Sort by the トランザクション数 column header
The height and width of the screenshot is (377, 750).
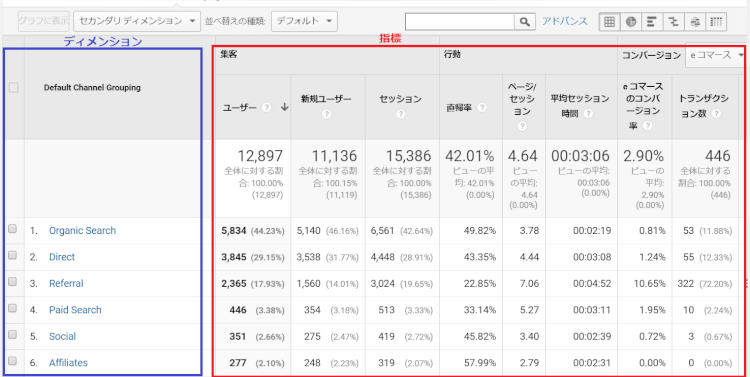(x=704, y=106)
